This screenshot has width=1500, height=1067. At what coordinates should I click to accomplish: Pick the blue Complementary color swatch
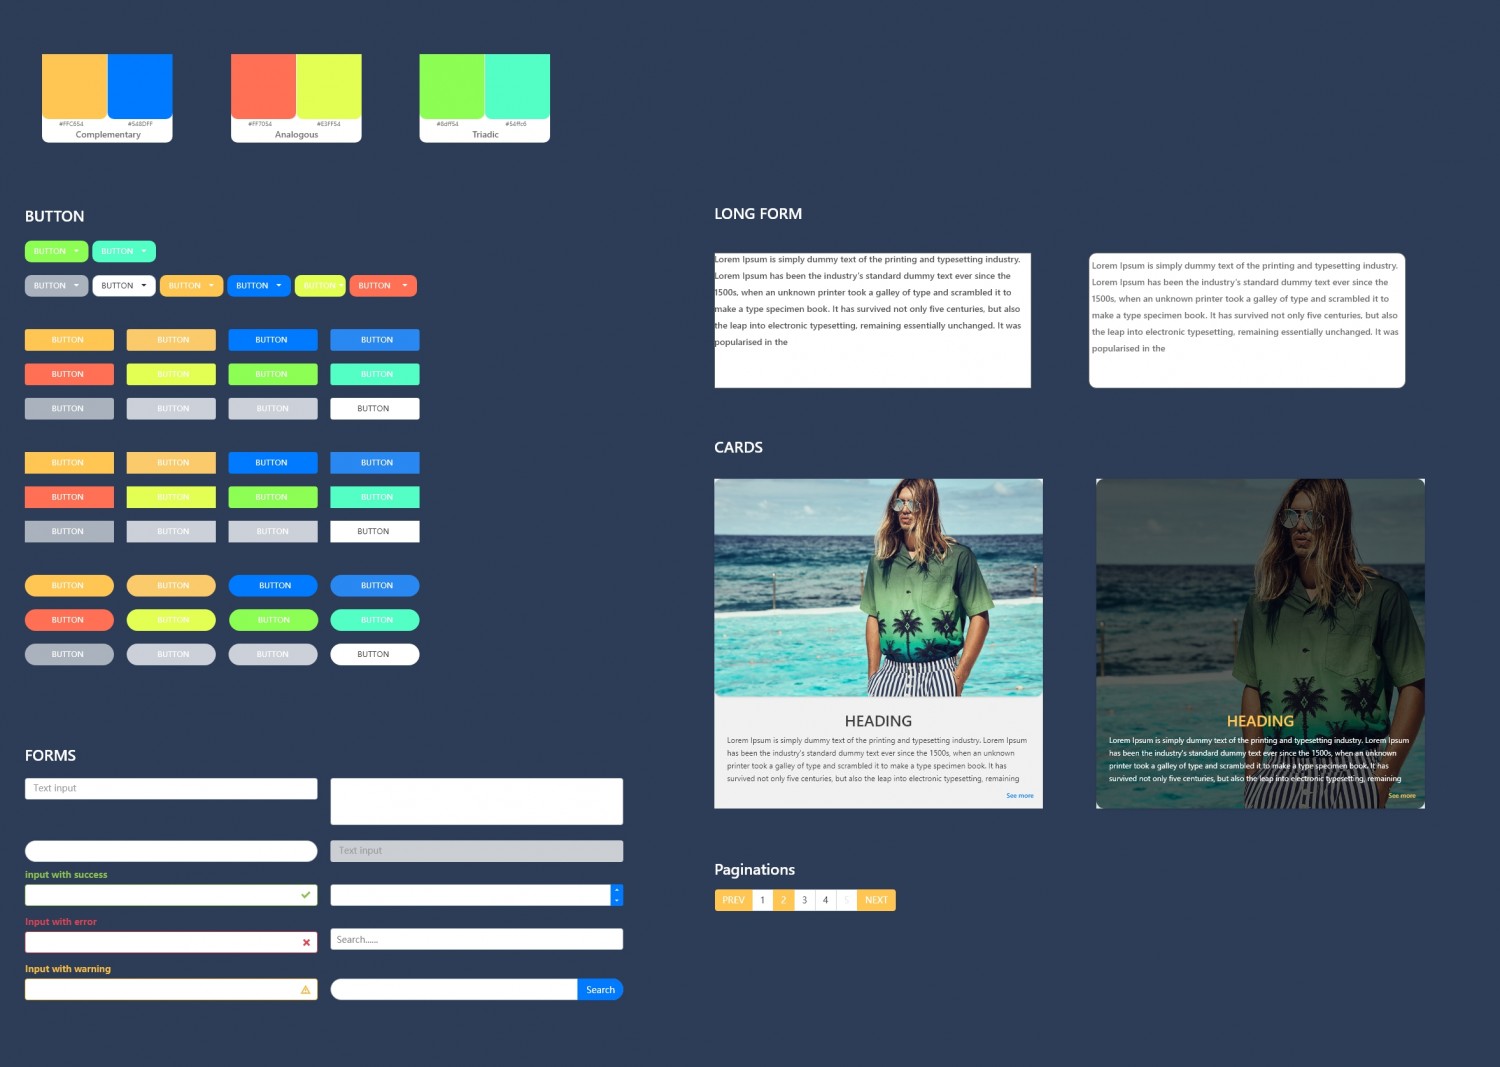(x=140, y=86)
